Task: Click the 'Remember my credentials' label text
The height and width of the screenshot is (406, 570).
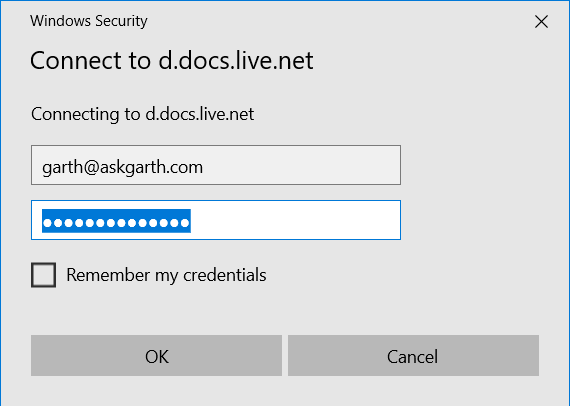Action: [x=166, y=275]
